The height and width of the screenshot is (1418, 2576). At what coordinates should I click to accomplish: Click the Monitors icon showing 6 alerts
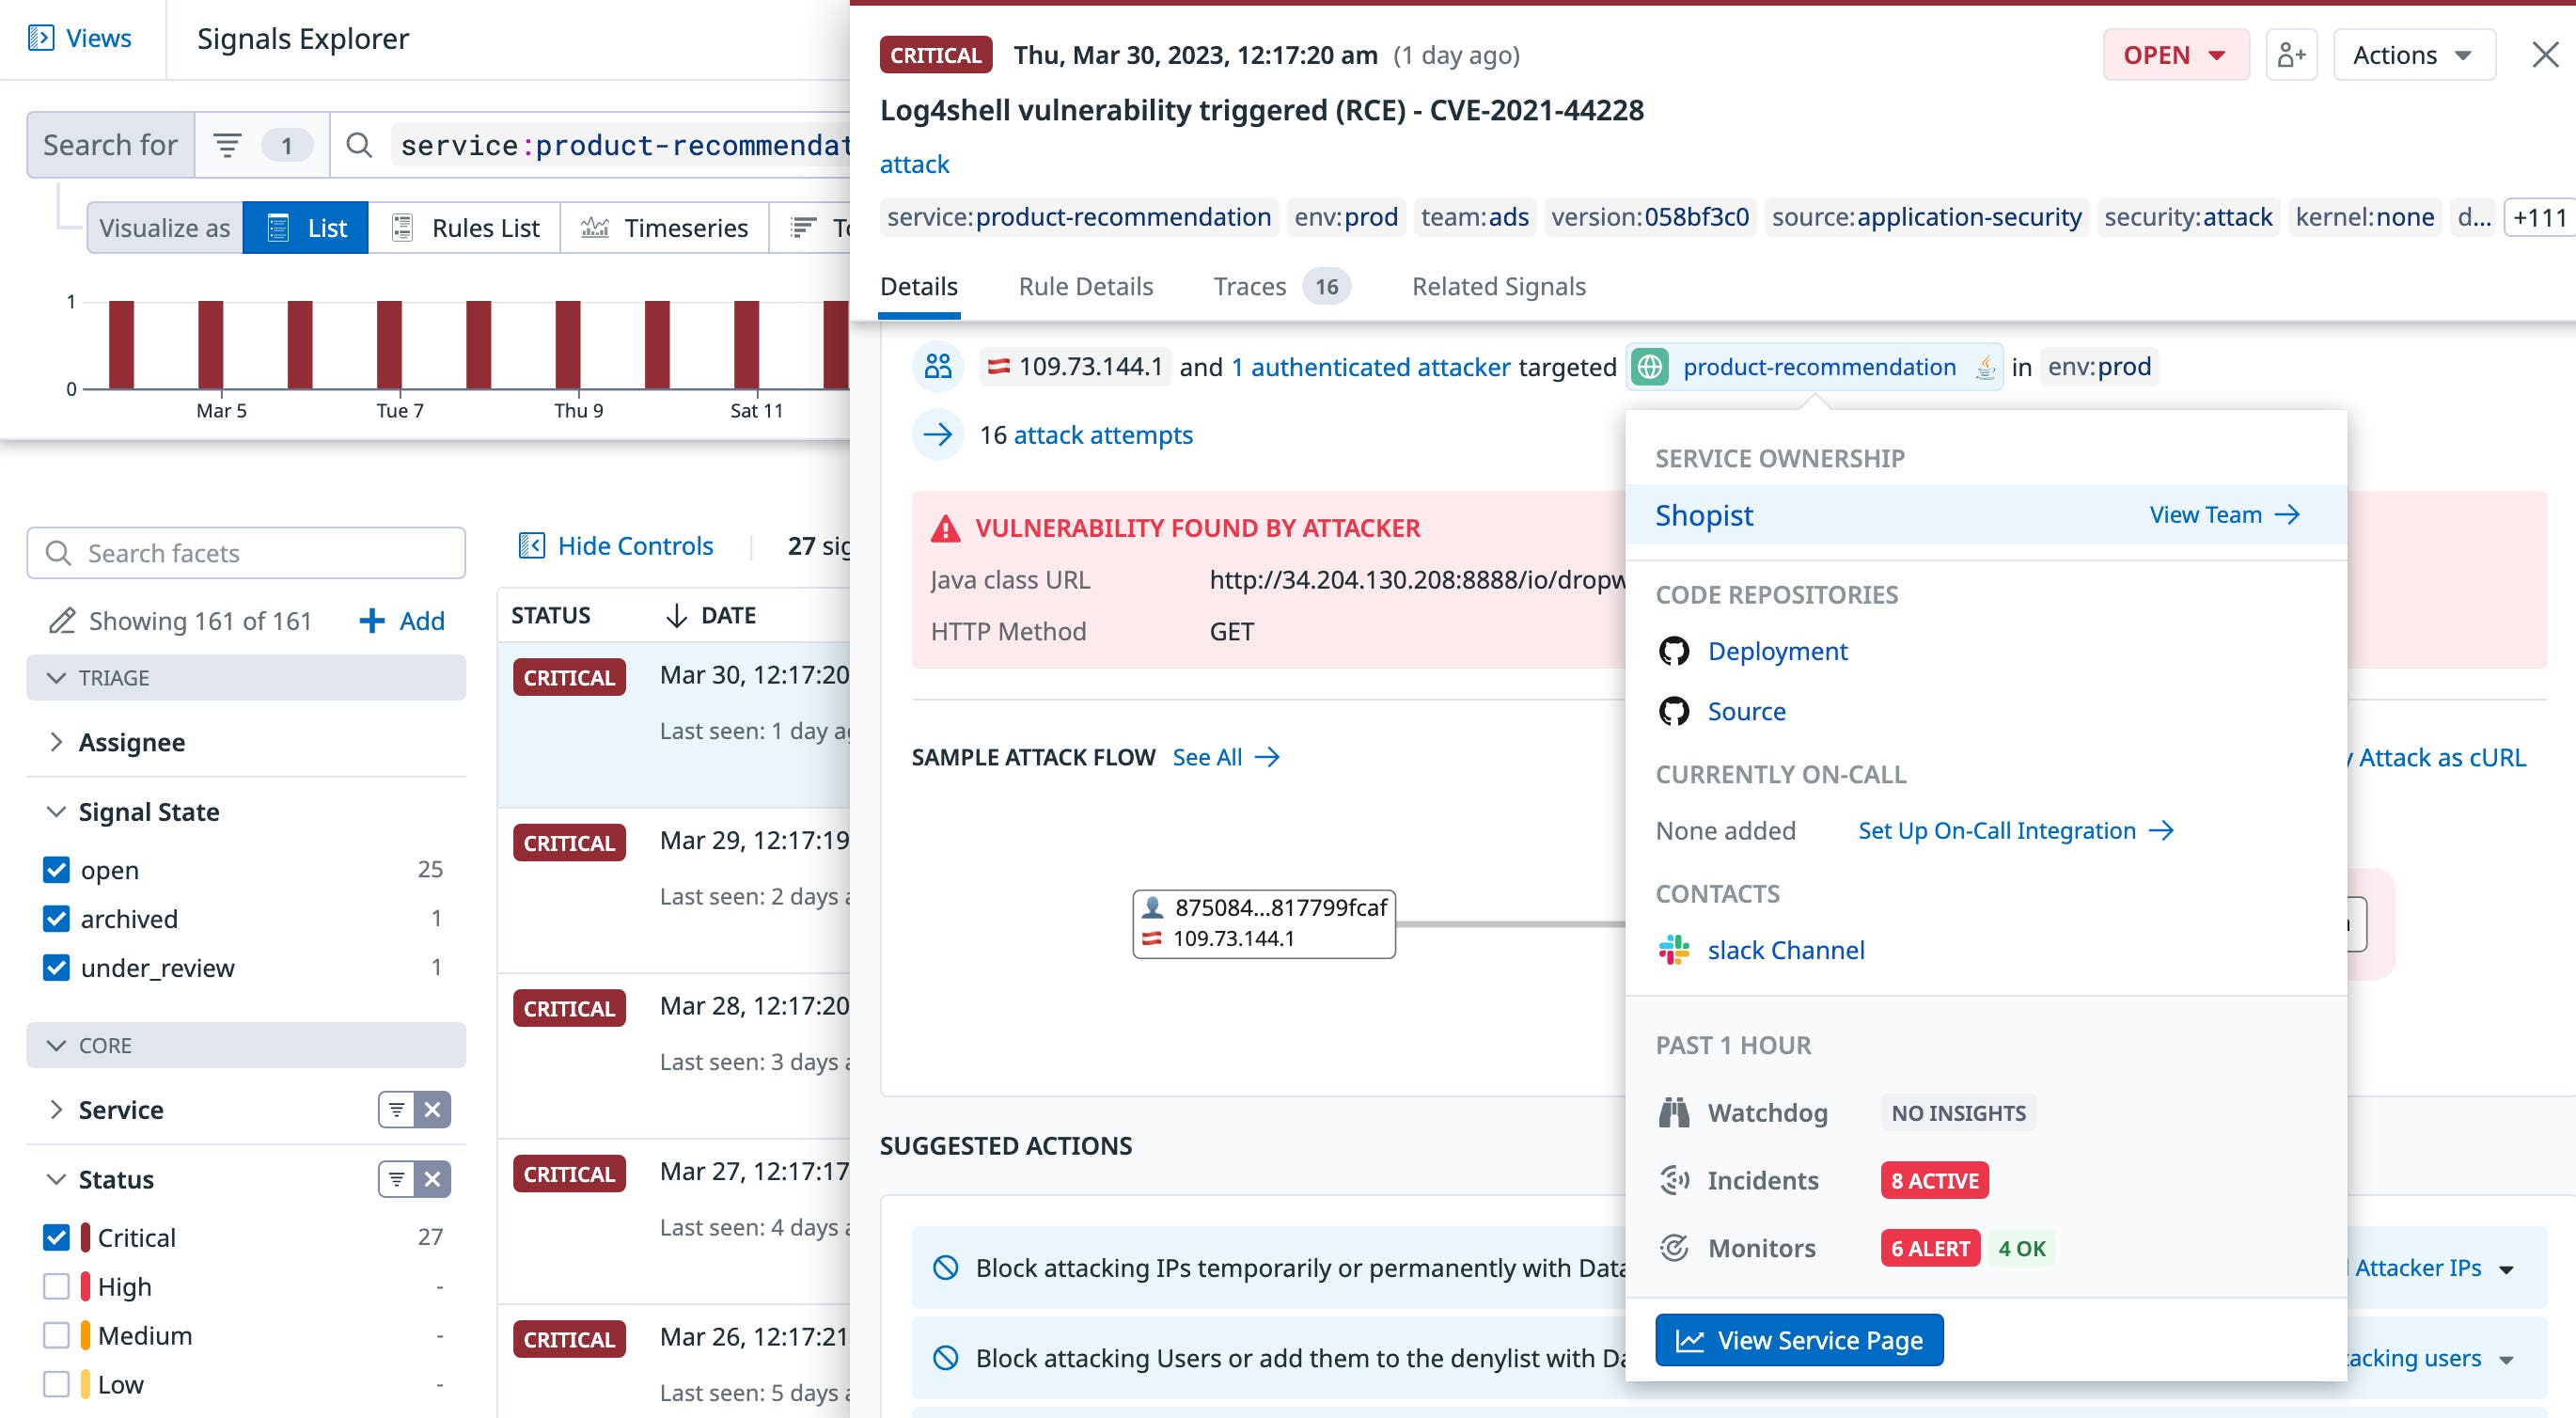coord(1673,1247)
